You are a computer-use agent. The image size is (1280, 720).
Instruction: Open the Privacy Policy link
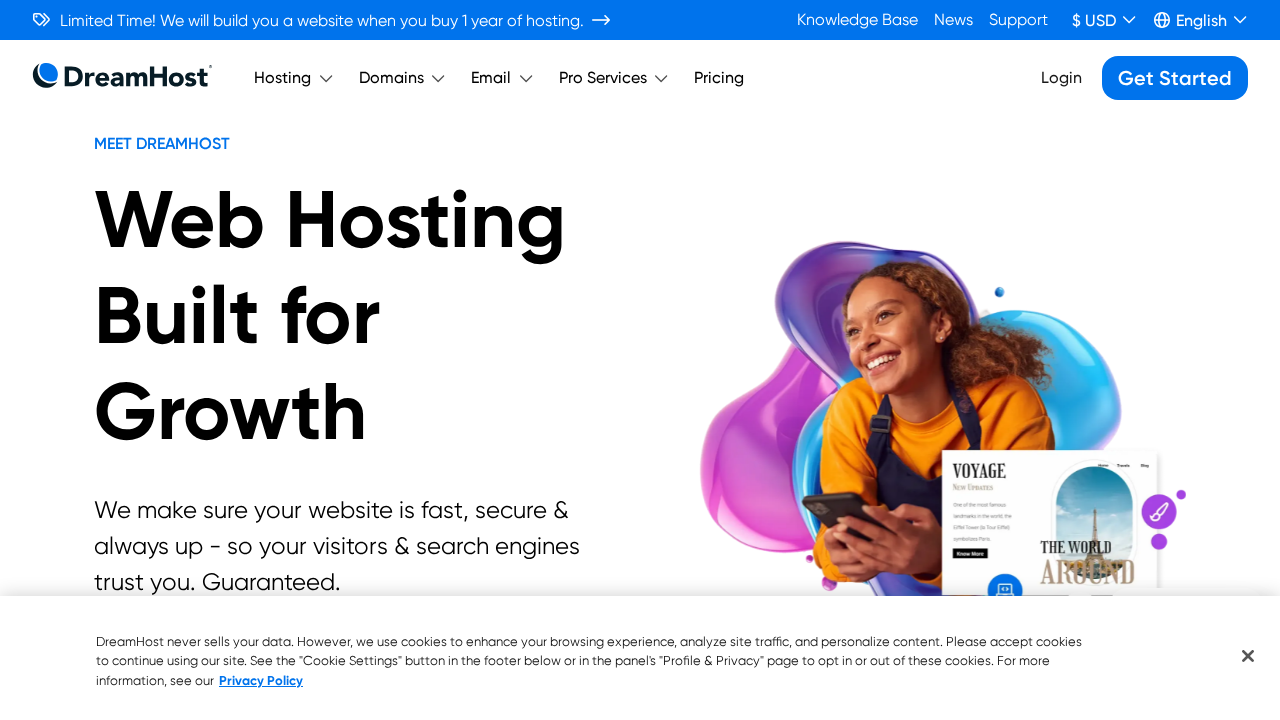click(x=260, y=681)
